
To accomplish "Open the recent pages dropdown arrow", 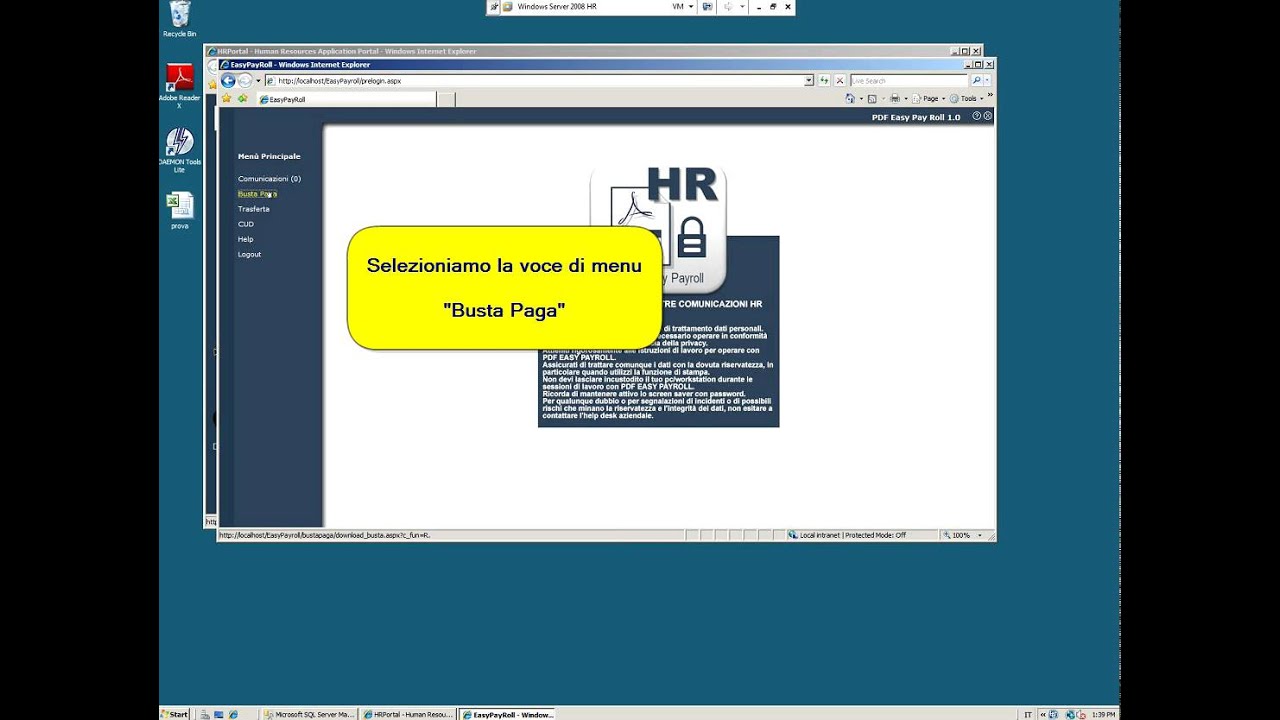I will [258, 80].
